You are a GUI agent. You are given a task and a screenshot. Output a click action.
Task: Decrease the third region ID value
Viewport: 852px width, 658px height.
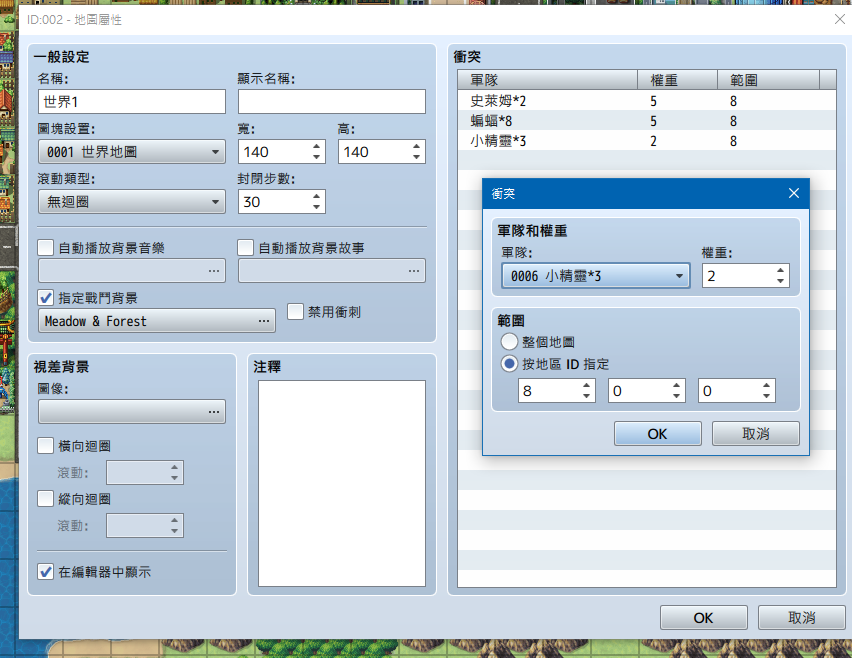tap(766, 396)
